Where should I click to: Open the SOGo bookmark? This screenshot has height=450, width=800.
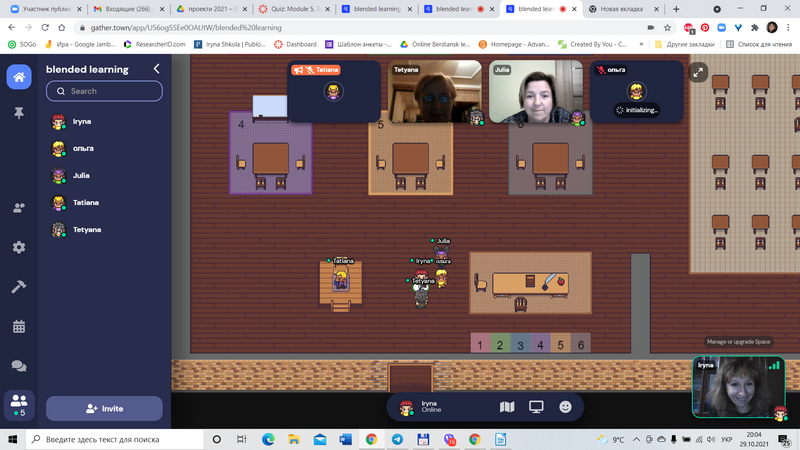[22, 44]
